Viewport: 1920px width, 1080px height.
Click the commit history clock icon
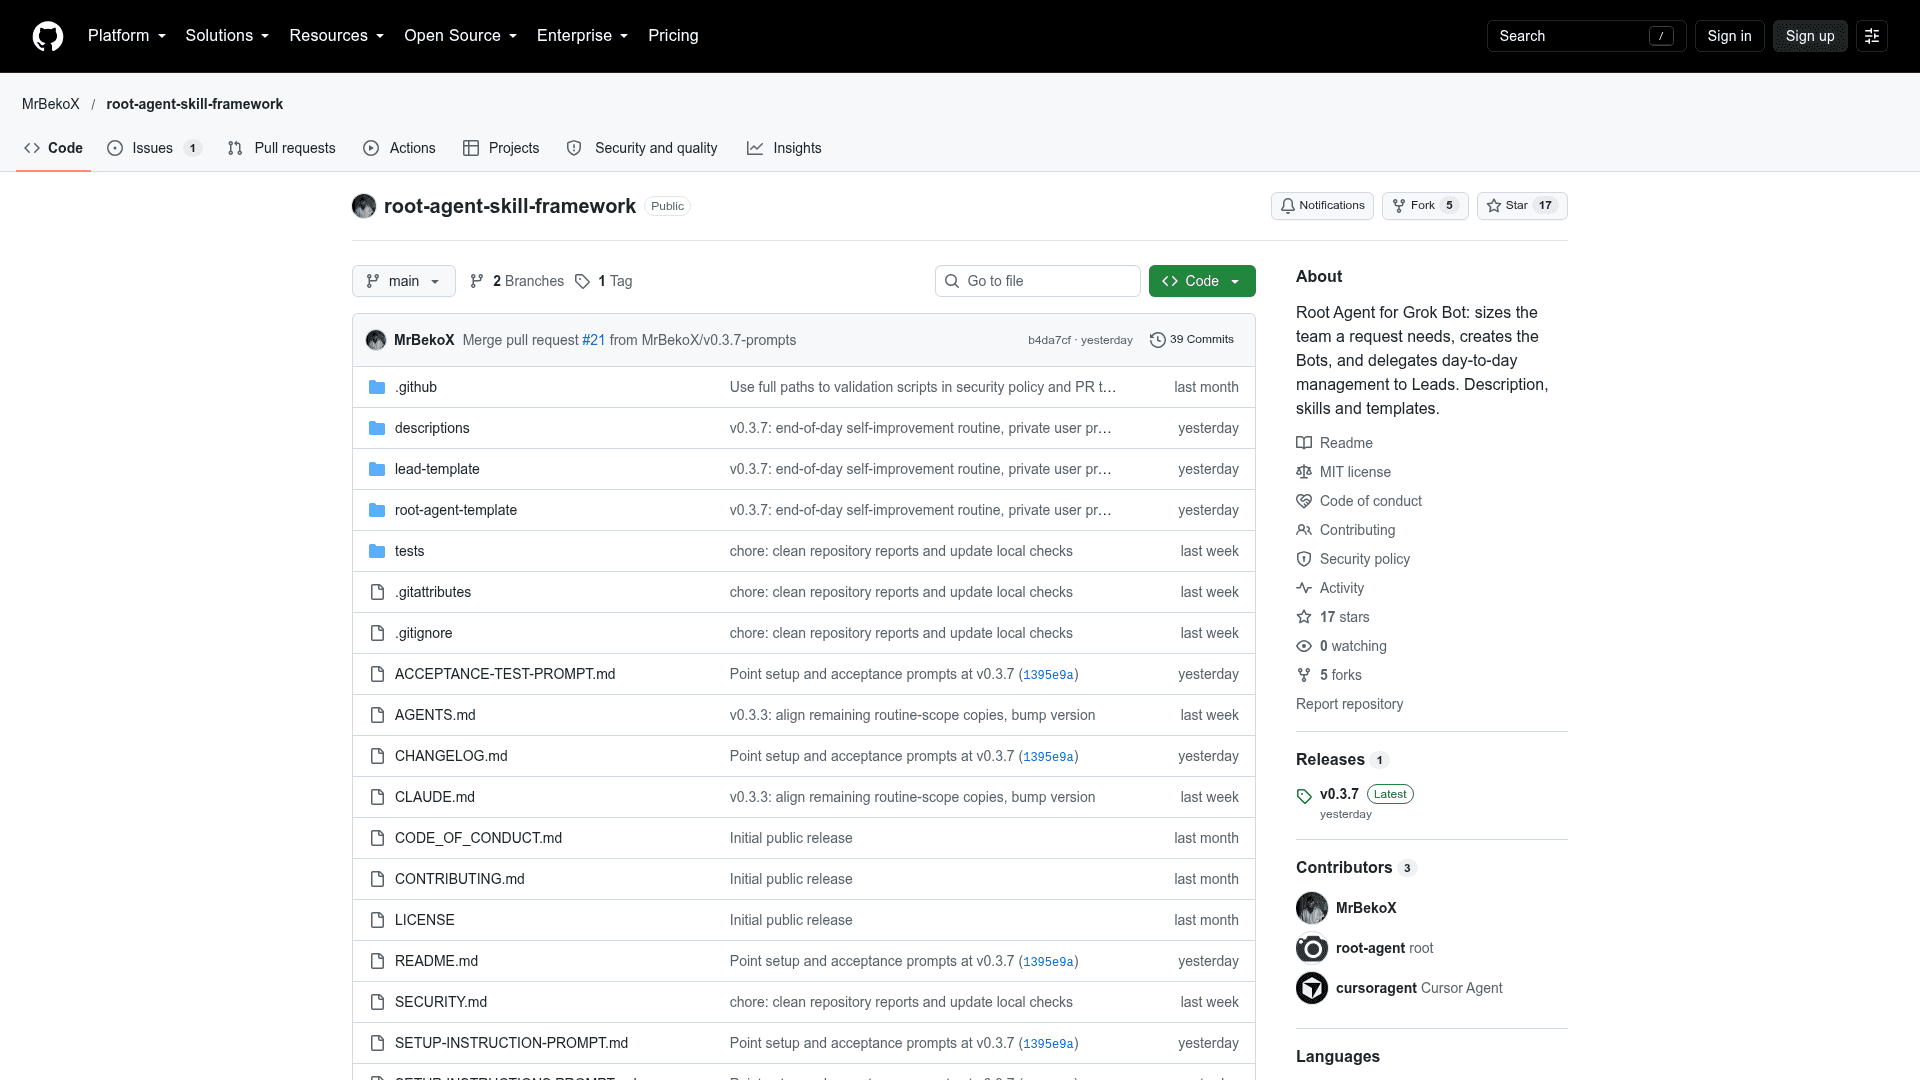coord(1157,340)
